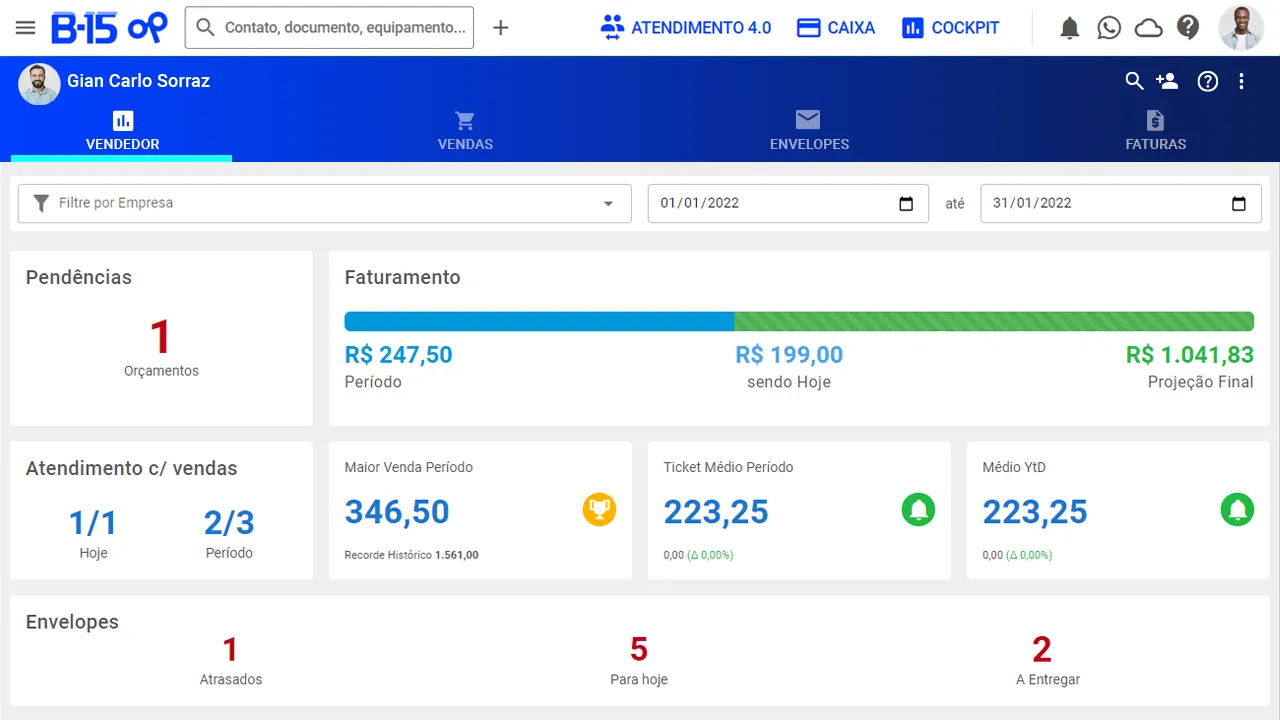Open the hamburger main menu
The height and width of the screenshot is (720, 1280).
[25, 28]
